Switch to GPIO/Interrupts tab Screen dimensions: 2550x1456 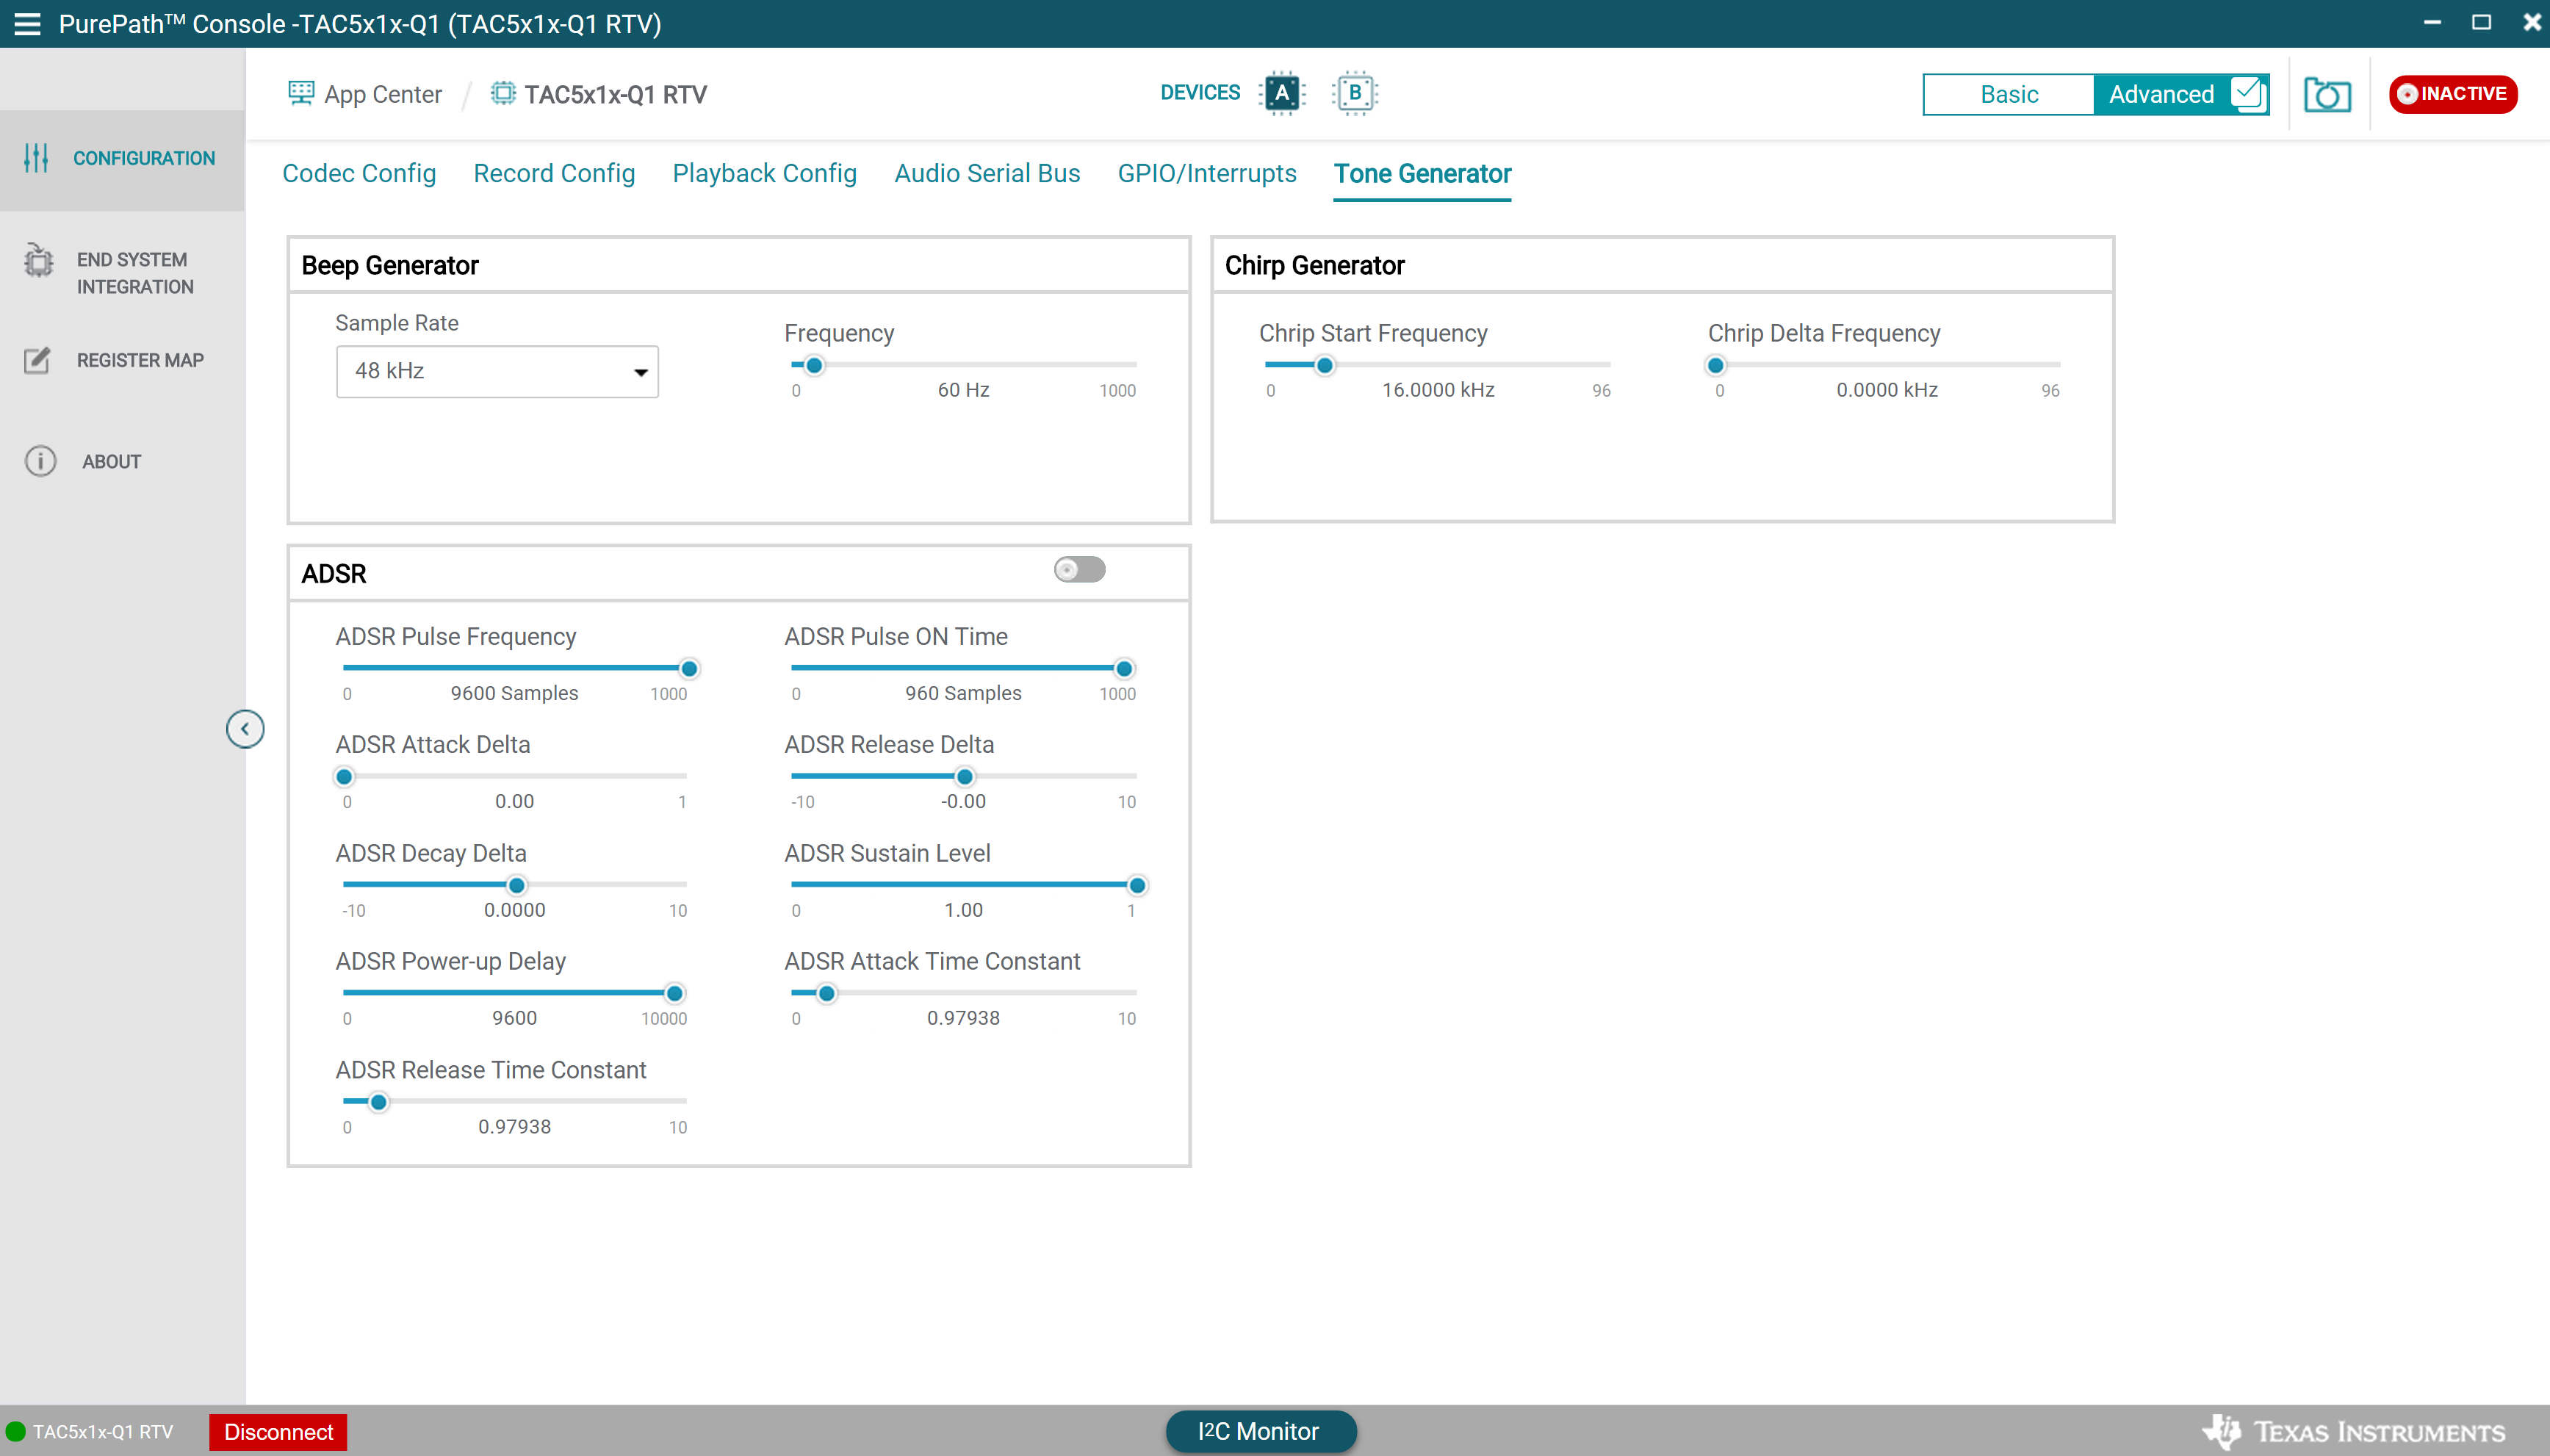[1207, 173]
